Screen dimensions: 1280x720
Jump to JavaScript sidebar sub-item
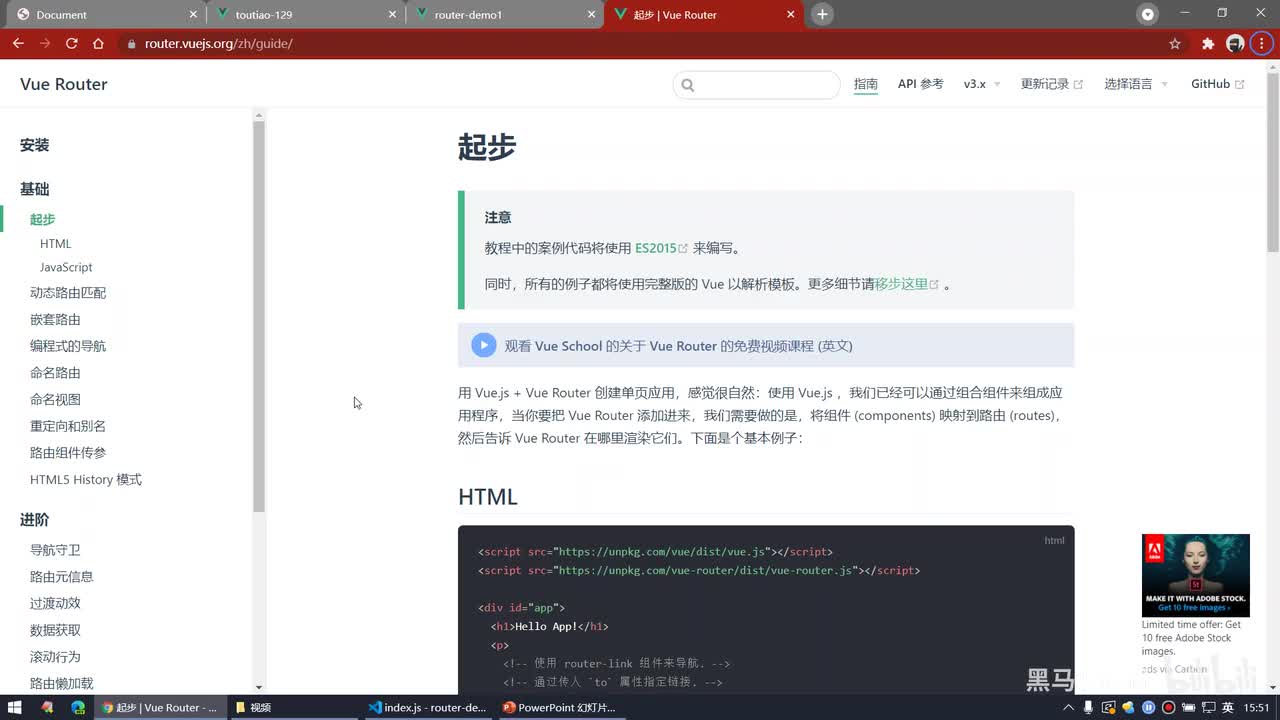click(66, 267)
